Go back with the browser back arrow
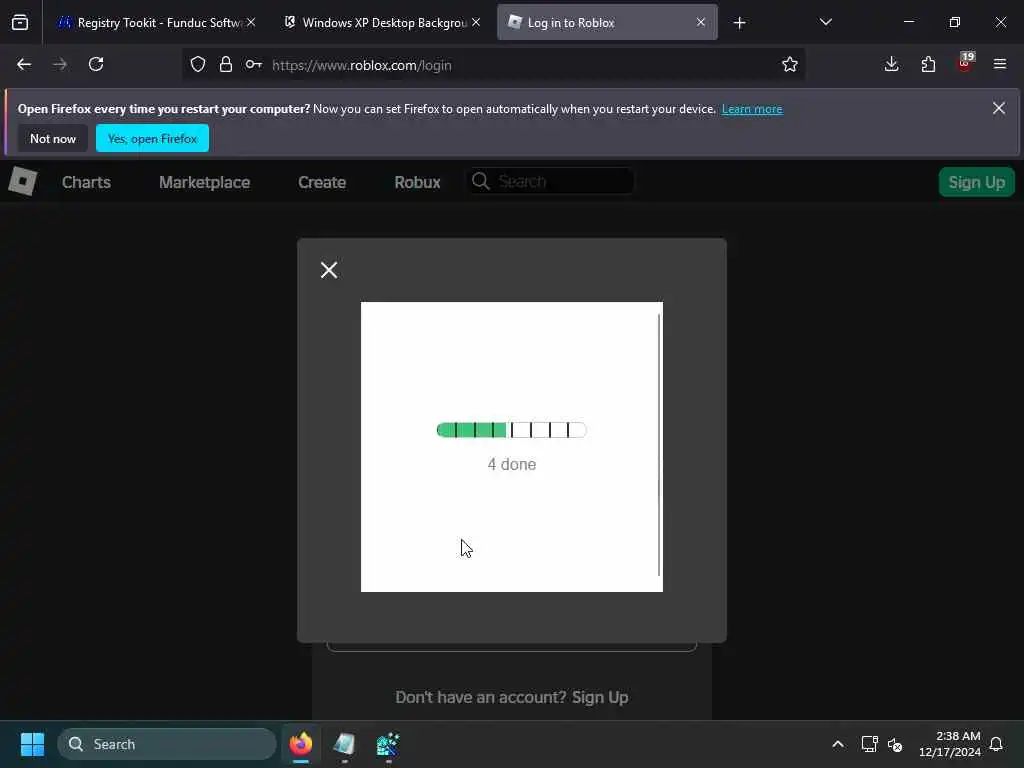The image size is (1024, 768). 24,65
